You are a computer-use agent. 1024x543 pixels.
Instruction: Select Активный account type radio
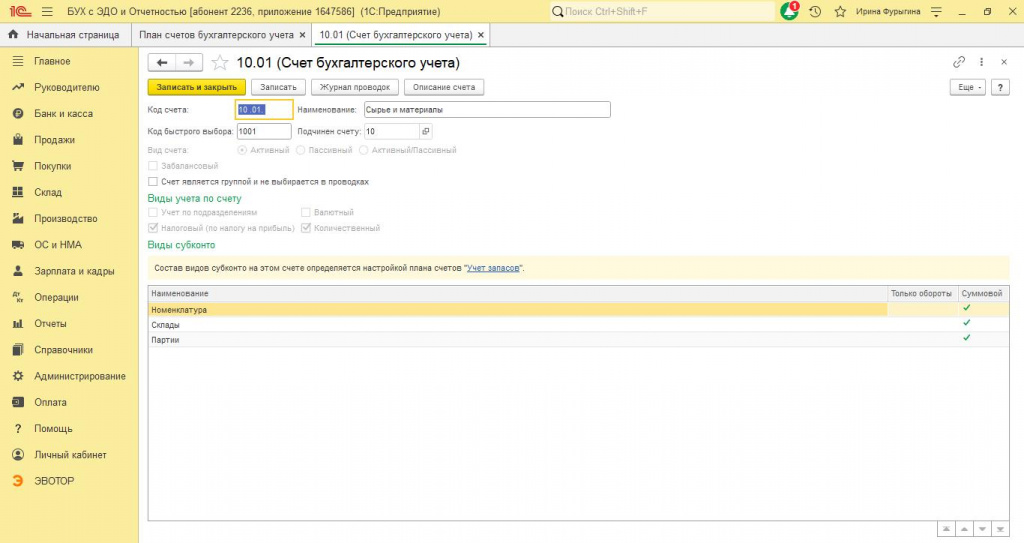pos(242,150)
